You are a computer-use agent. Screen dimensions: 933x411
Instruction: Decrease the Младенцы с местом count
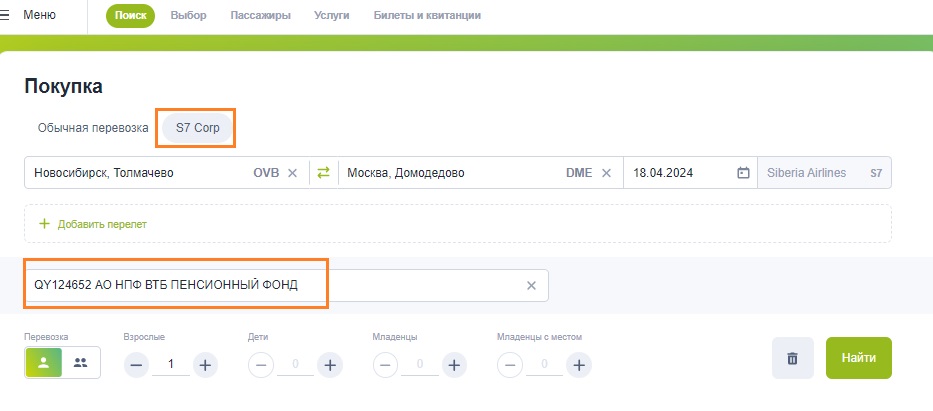coord(509,365)
